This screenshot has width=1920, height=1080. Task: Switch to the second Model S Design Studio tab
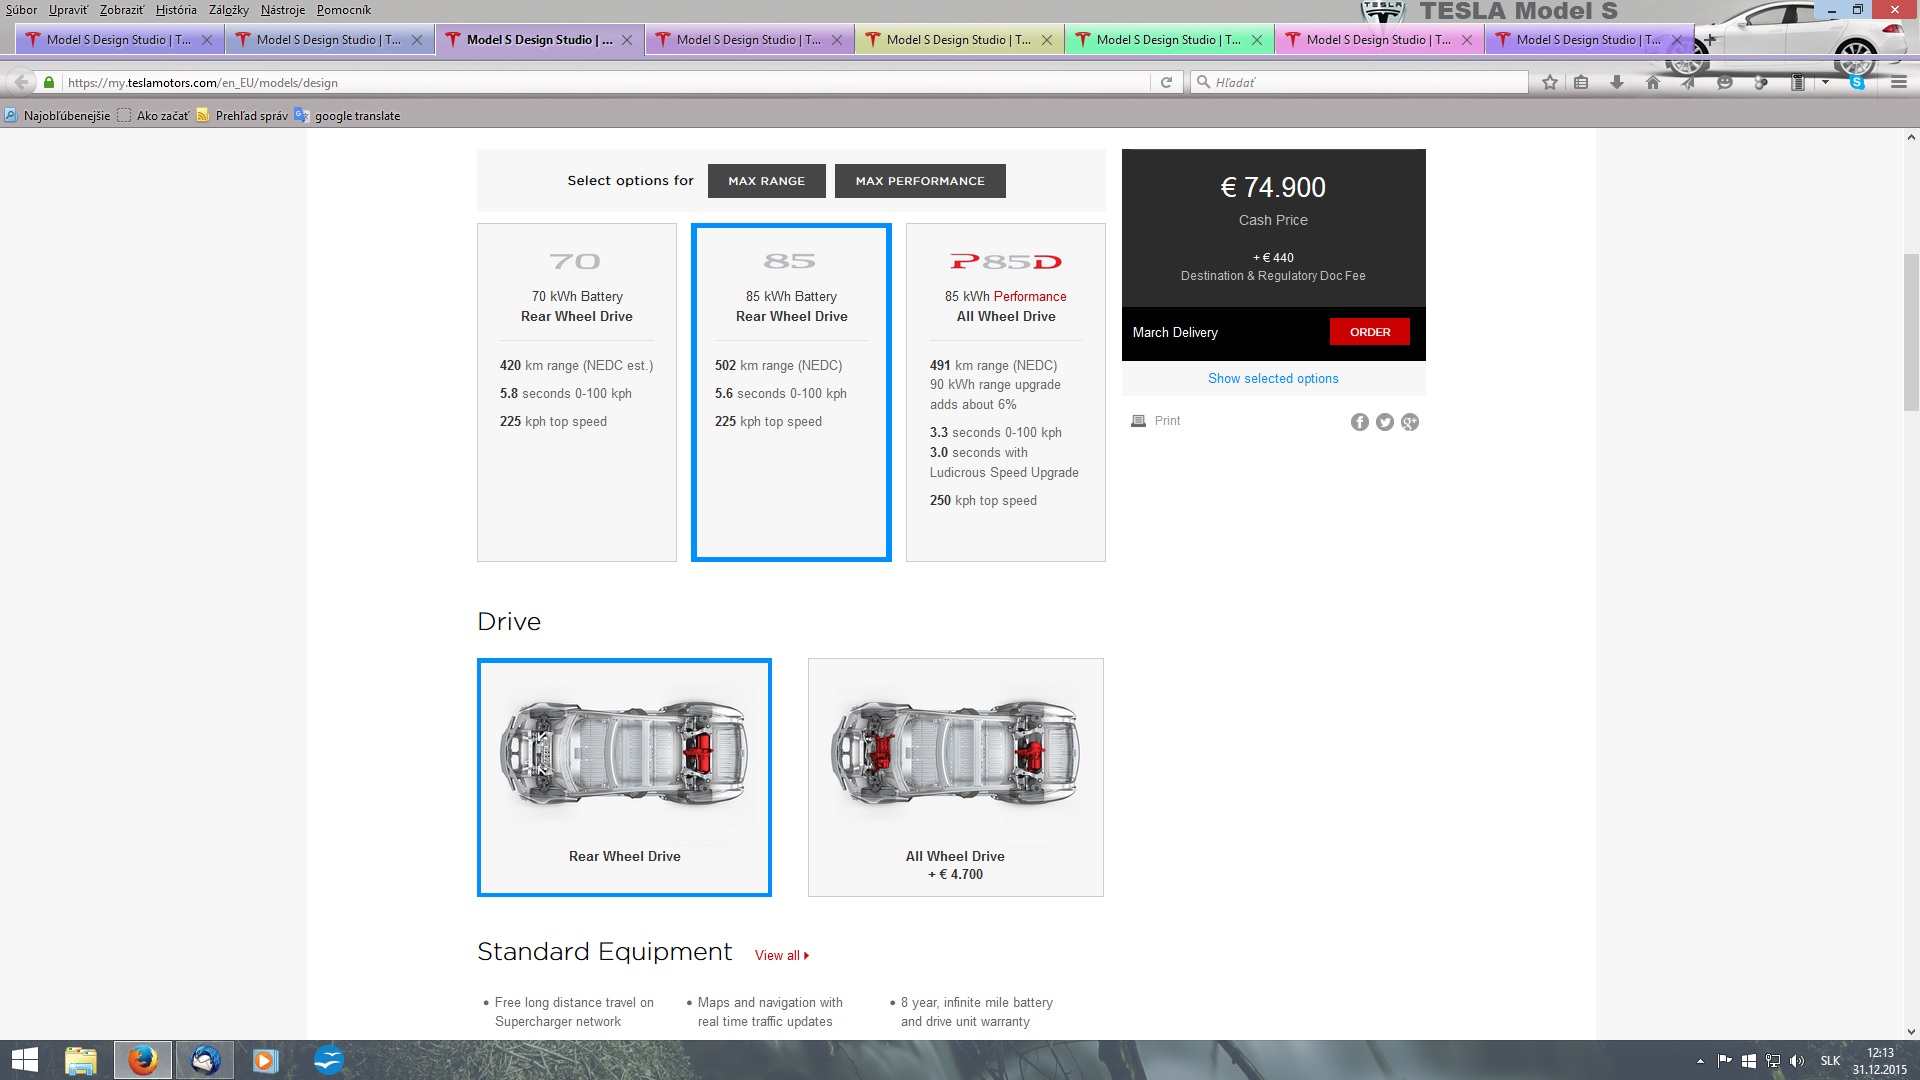(x=329, y=40)
